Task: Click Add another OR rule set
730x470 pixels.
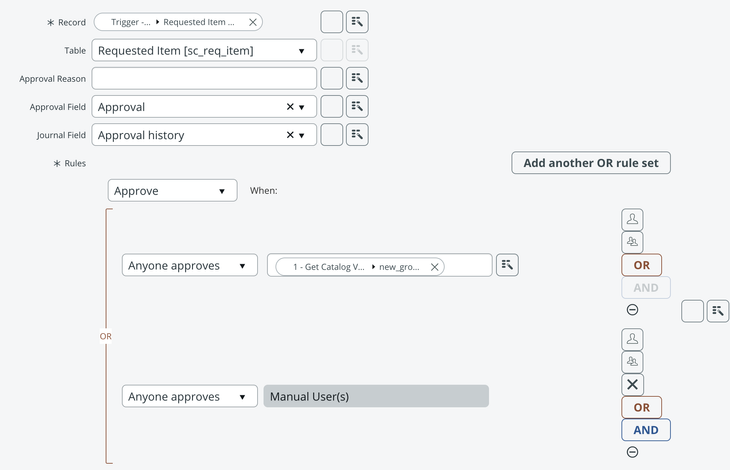Action: (x=591, y=163)
